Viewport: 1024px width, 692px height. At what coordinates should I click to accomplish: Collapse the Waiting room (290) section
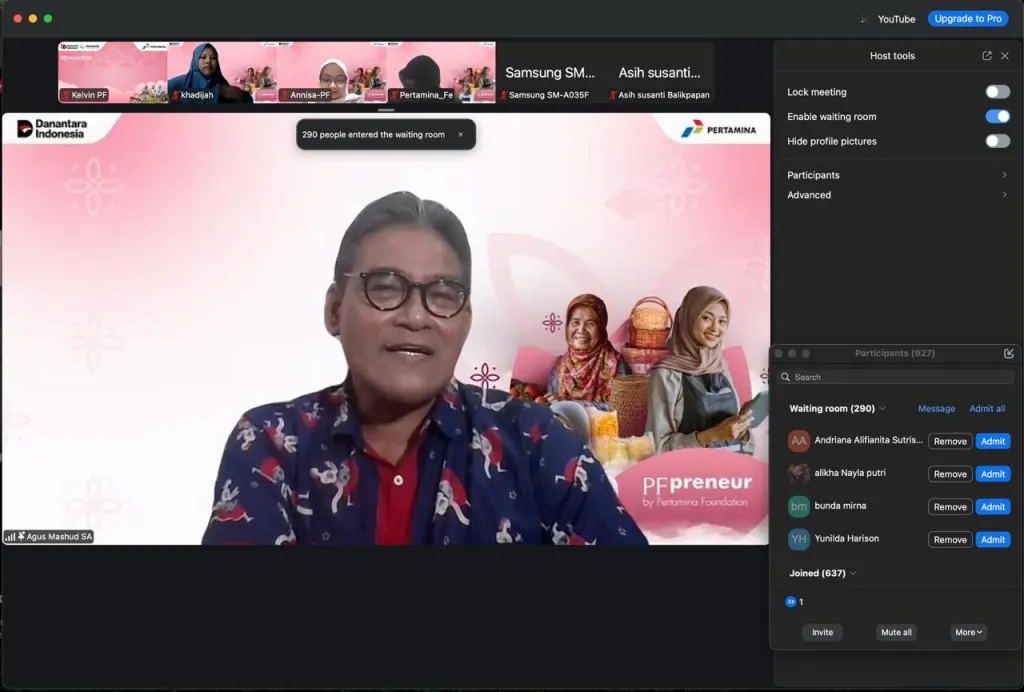pos(882,409)
